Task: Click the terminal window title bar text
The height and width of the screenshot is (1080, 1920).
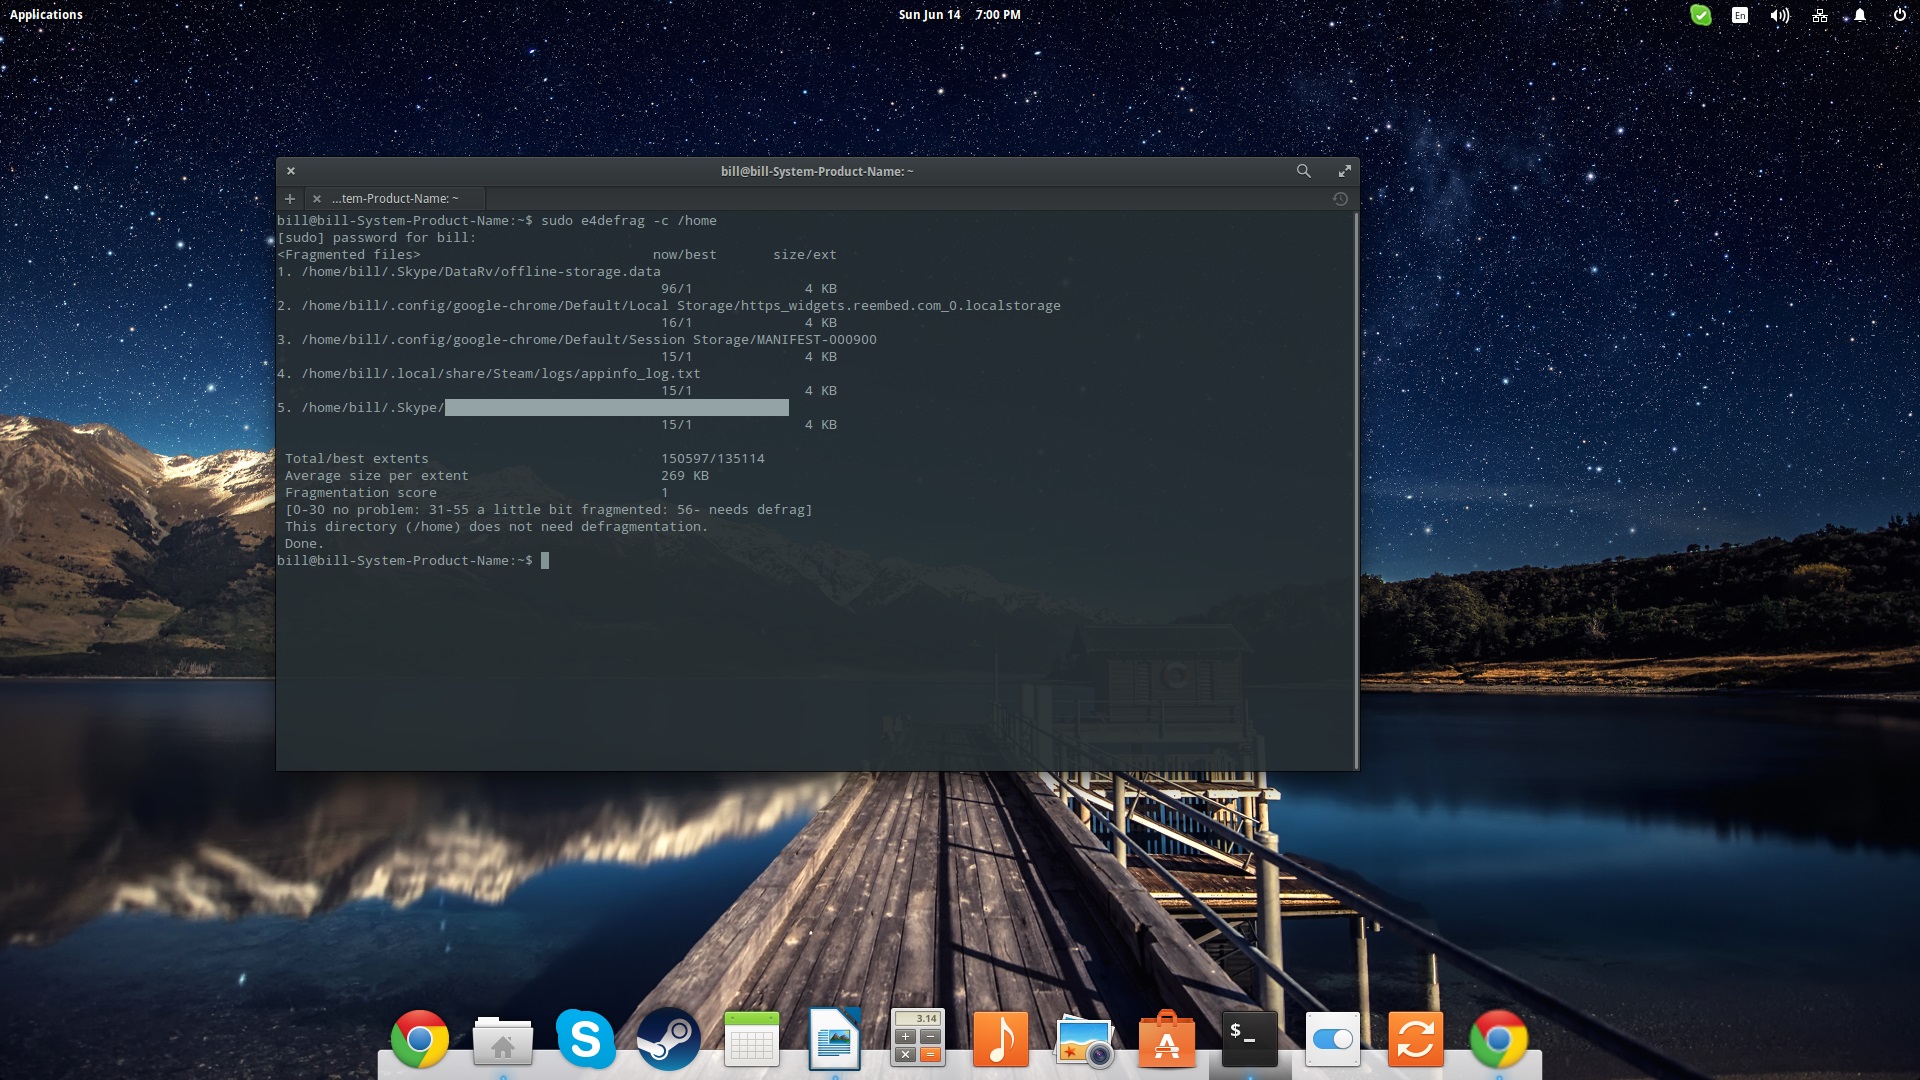Action: (x=817, y=171)
